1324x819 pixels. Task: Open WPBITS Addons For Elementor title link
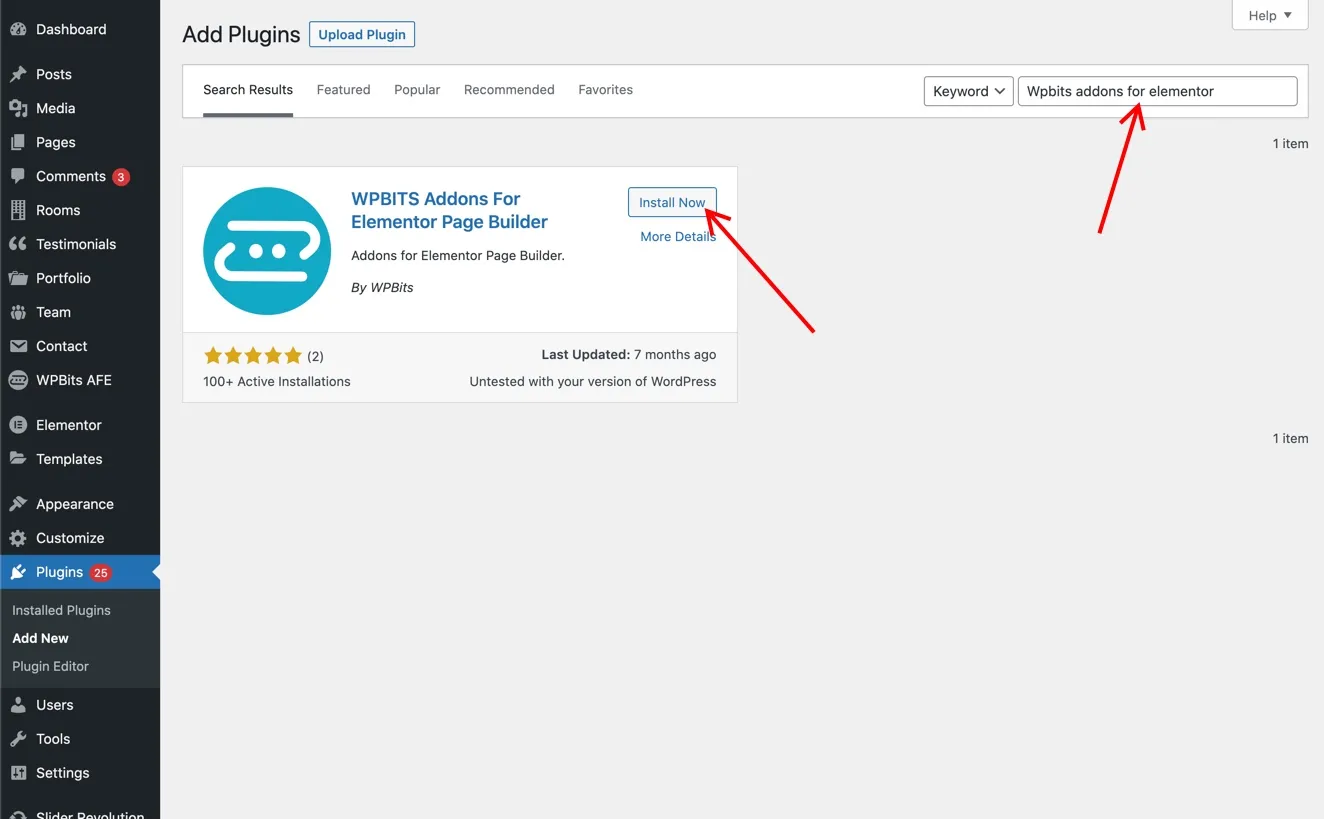[449, 210]
